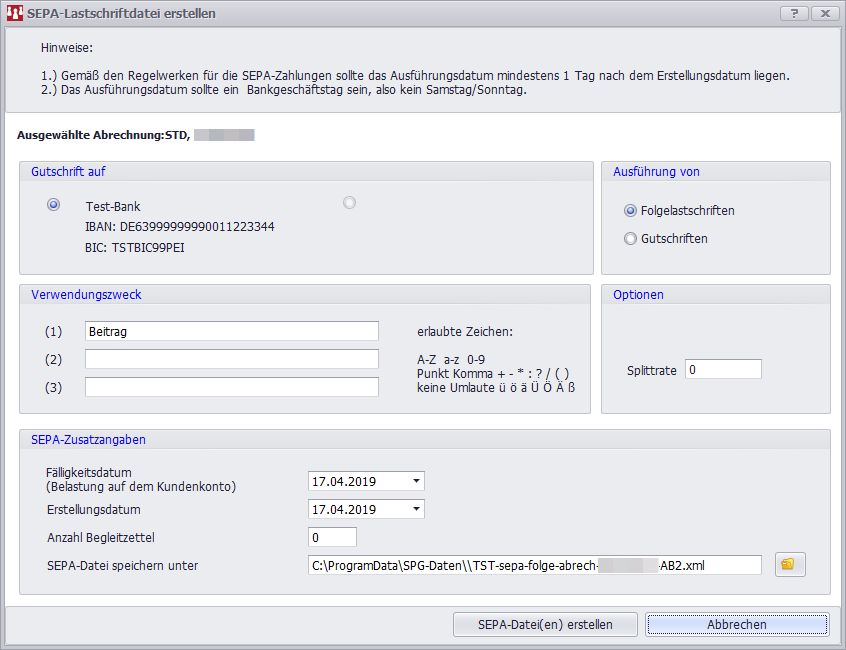846x650 pixels.
Task: Select the unlabeled second bank radio button
Action: point(349,203)
